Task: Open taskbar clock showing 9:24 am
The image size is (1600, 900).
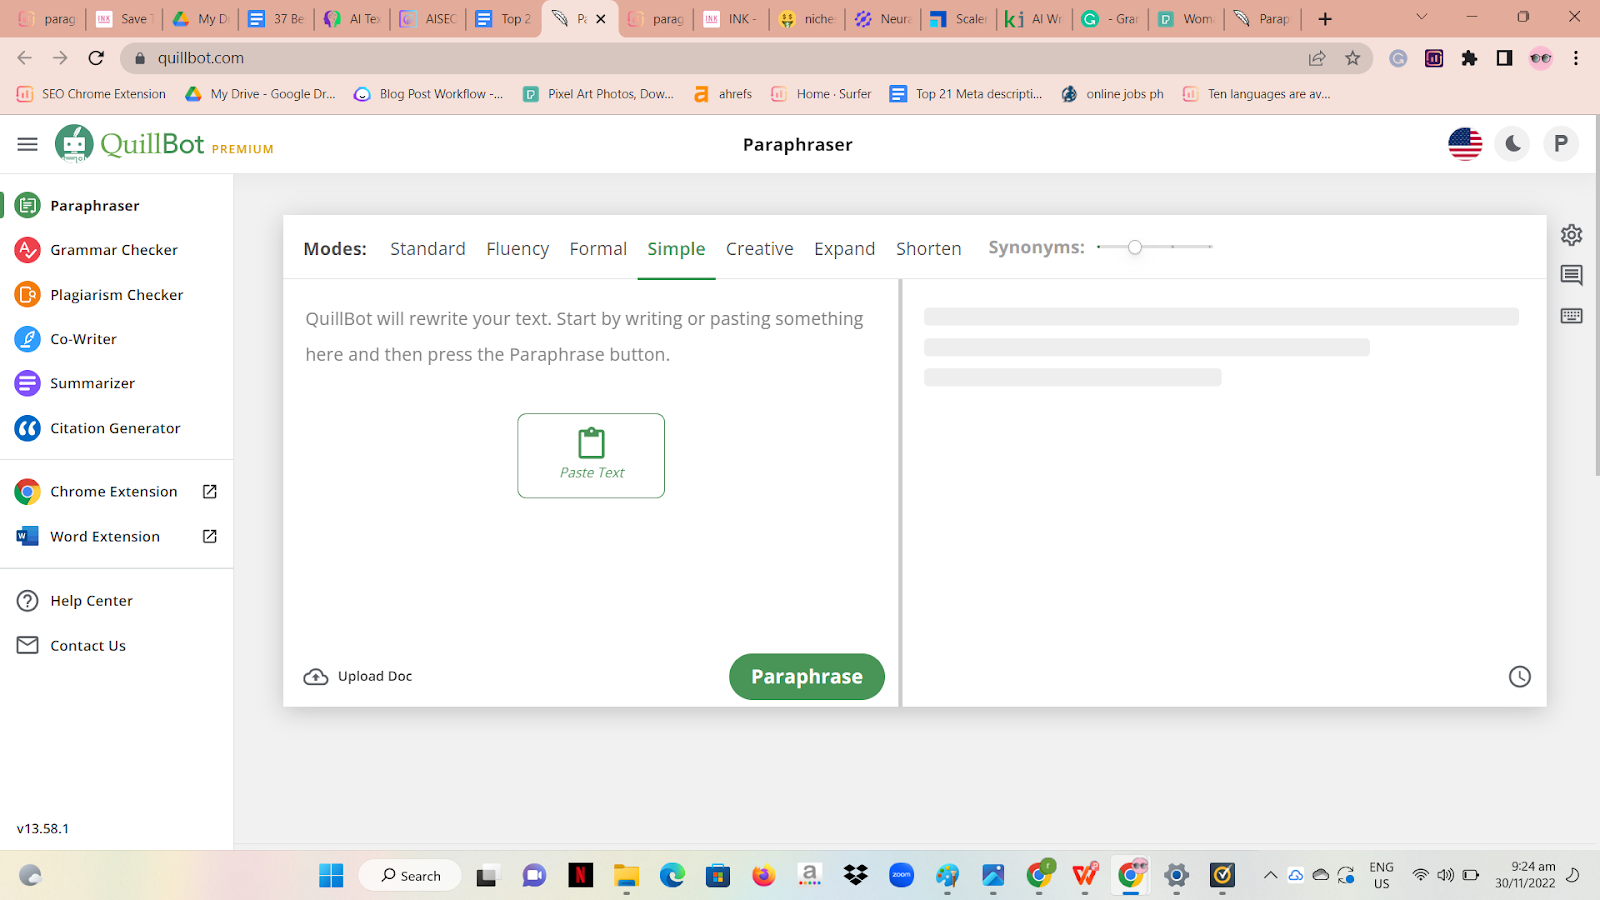Action: point(1526,875)
